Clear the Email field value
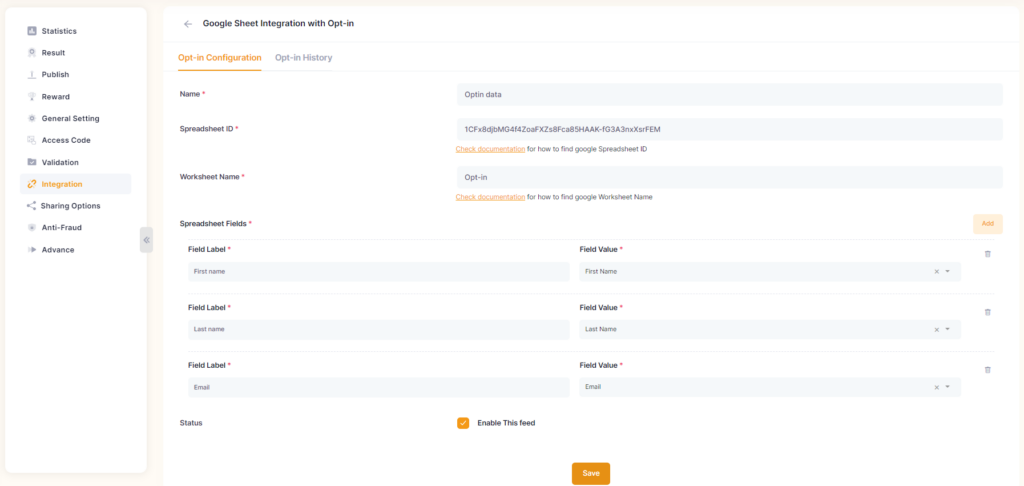Screen dimensions: 1024x486 click(936, 387)
